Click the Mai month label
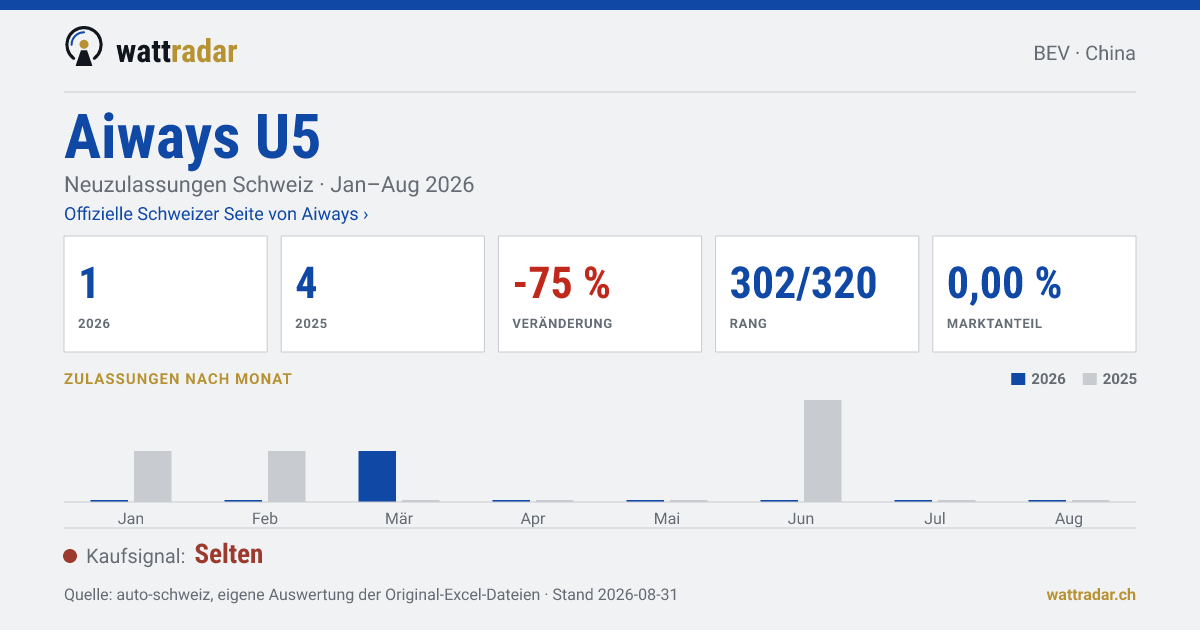 coord(667,518)
